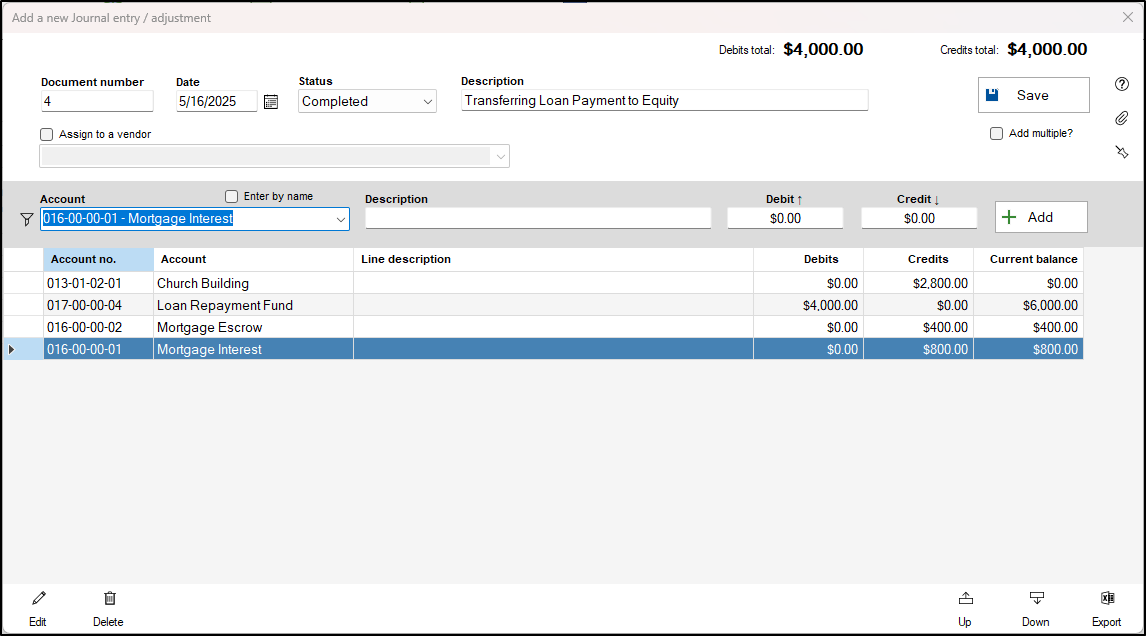The image size is (1146, 636).
Task: Check the Add multiple? option
Action: (996, 133)
